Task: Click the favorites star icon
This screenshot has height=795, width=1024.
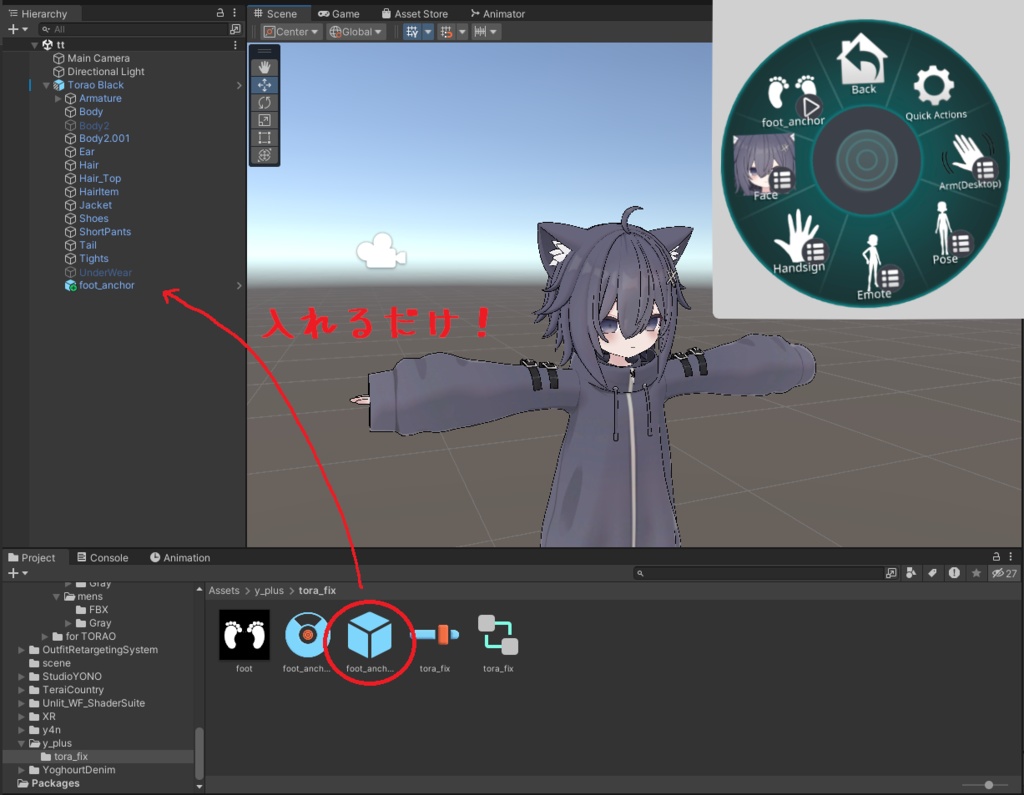Action: coord(976,573)
